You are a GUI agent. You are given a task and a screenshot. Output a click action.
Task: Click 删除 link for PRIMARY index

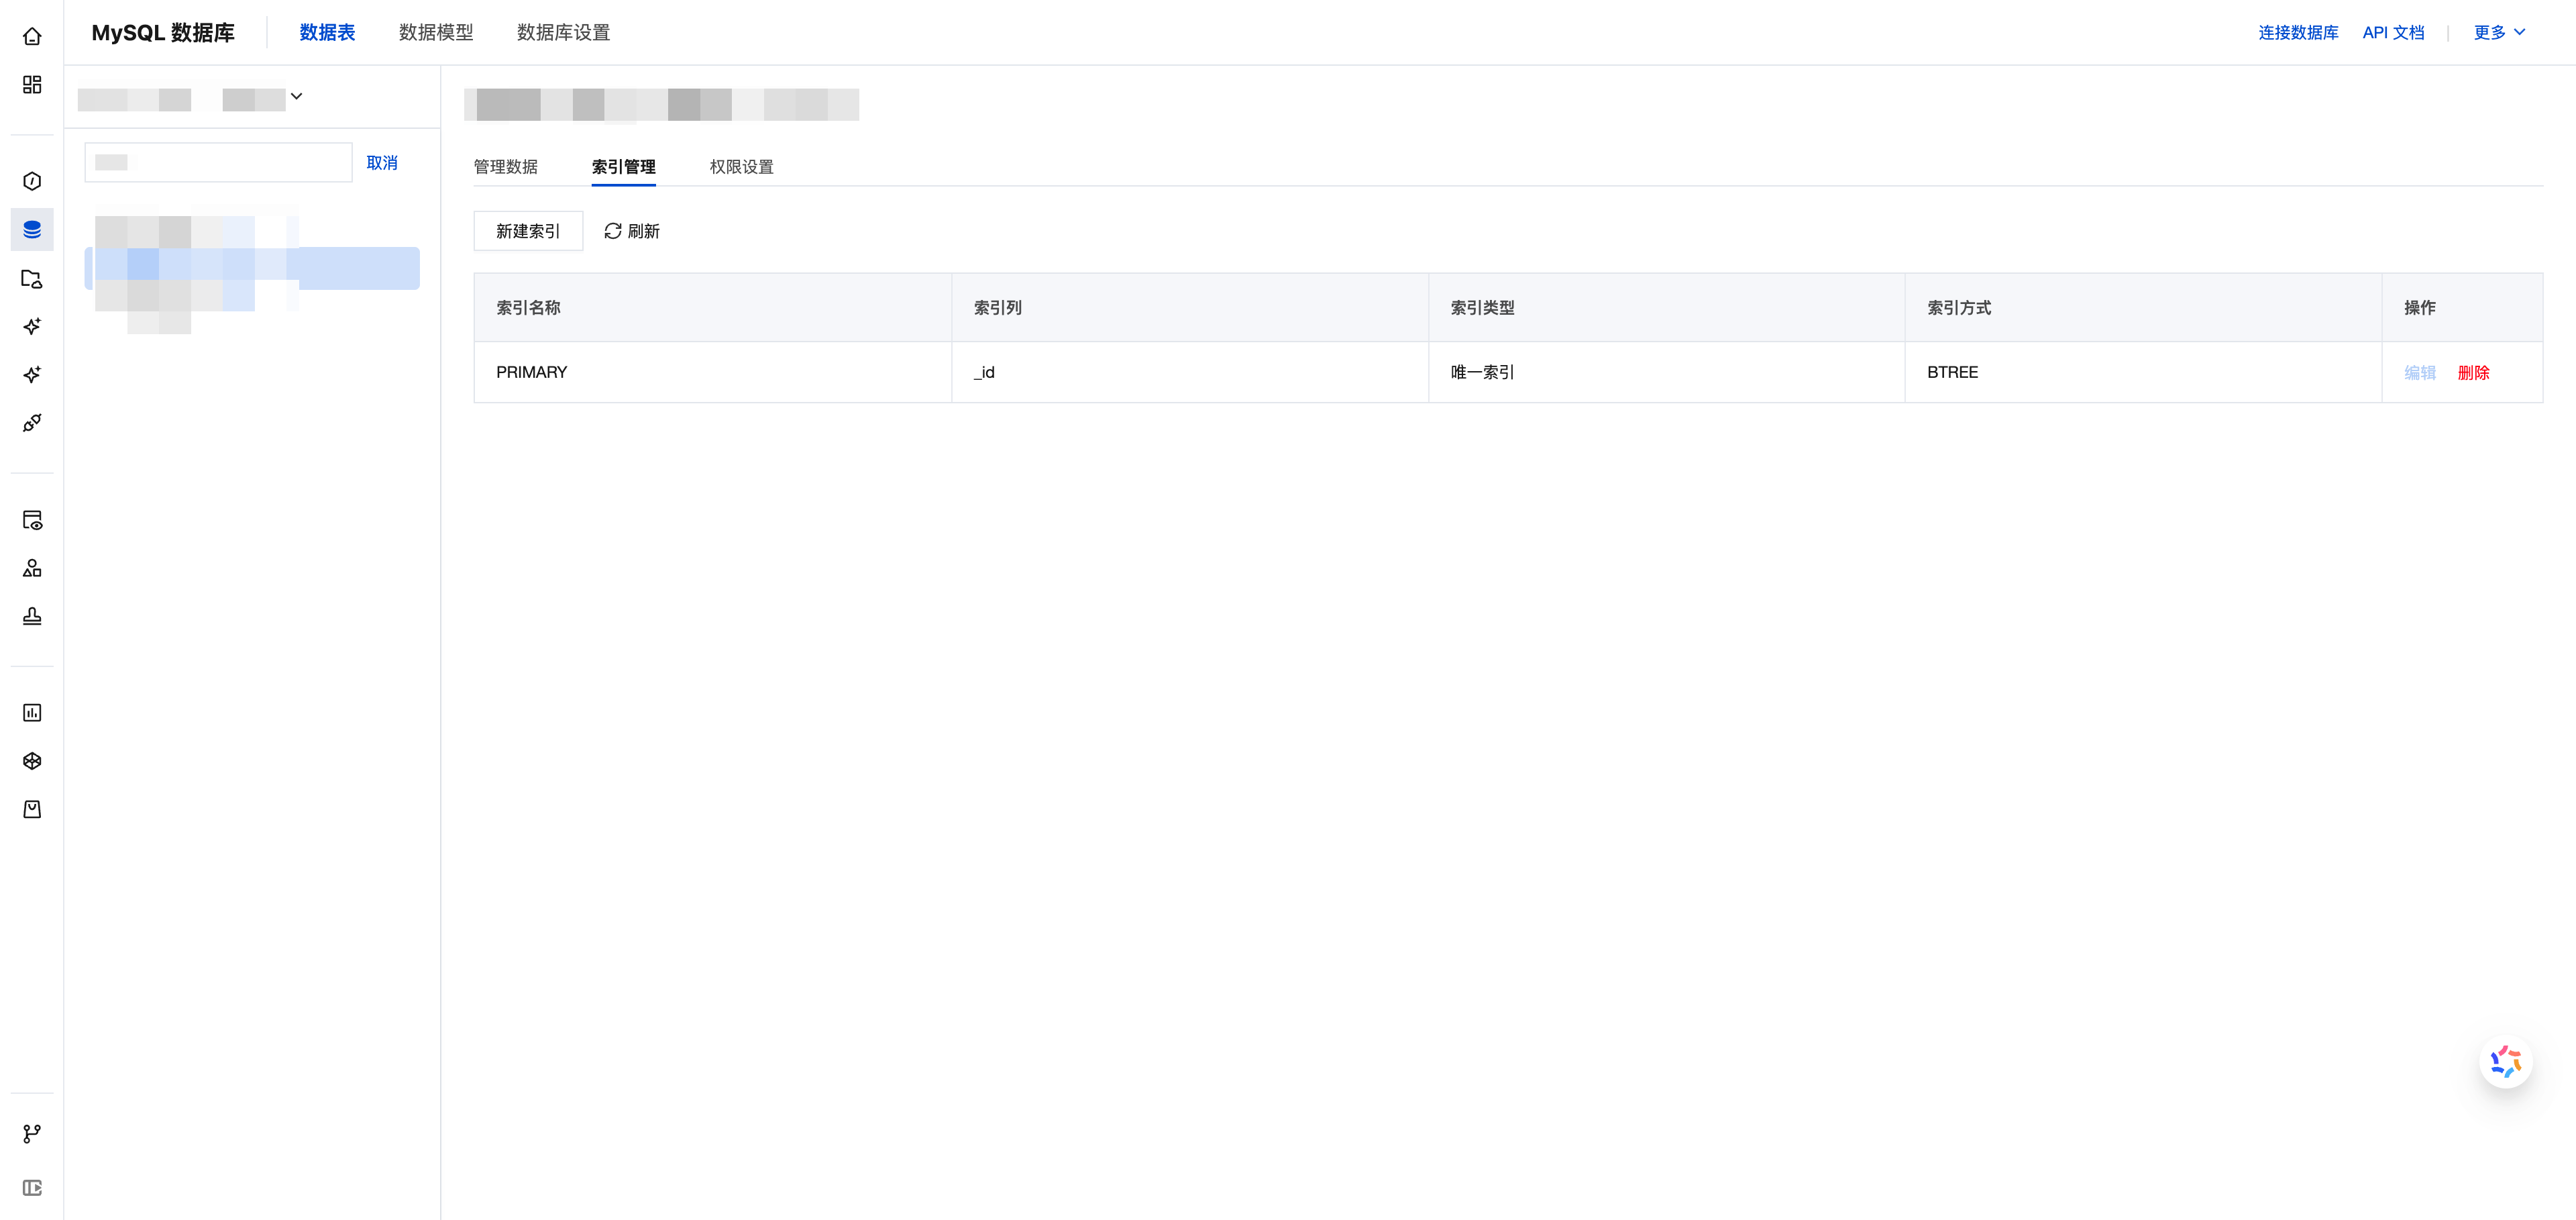coord(2473,373)
